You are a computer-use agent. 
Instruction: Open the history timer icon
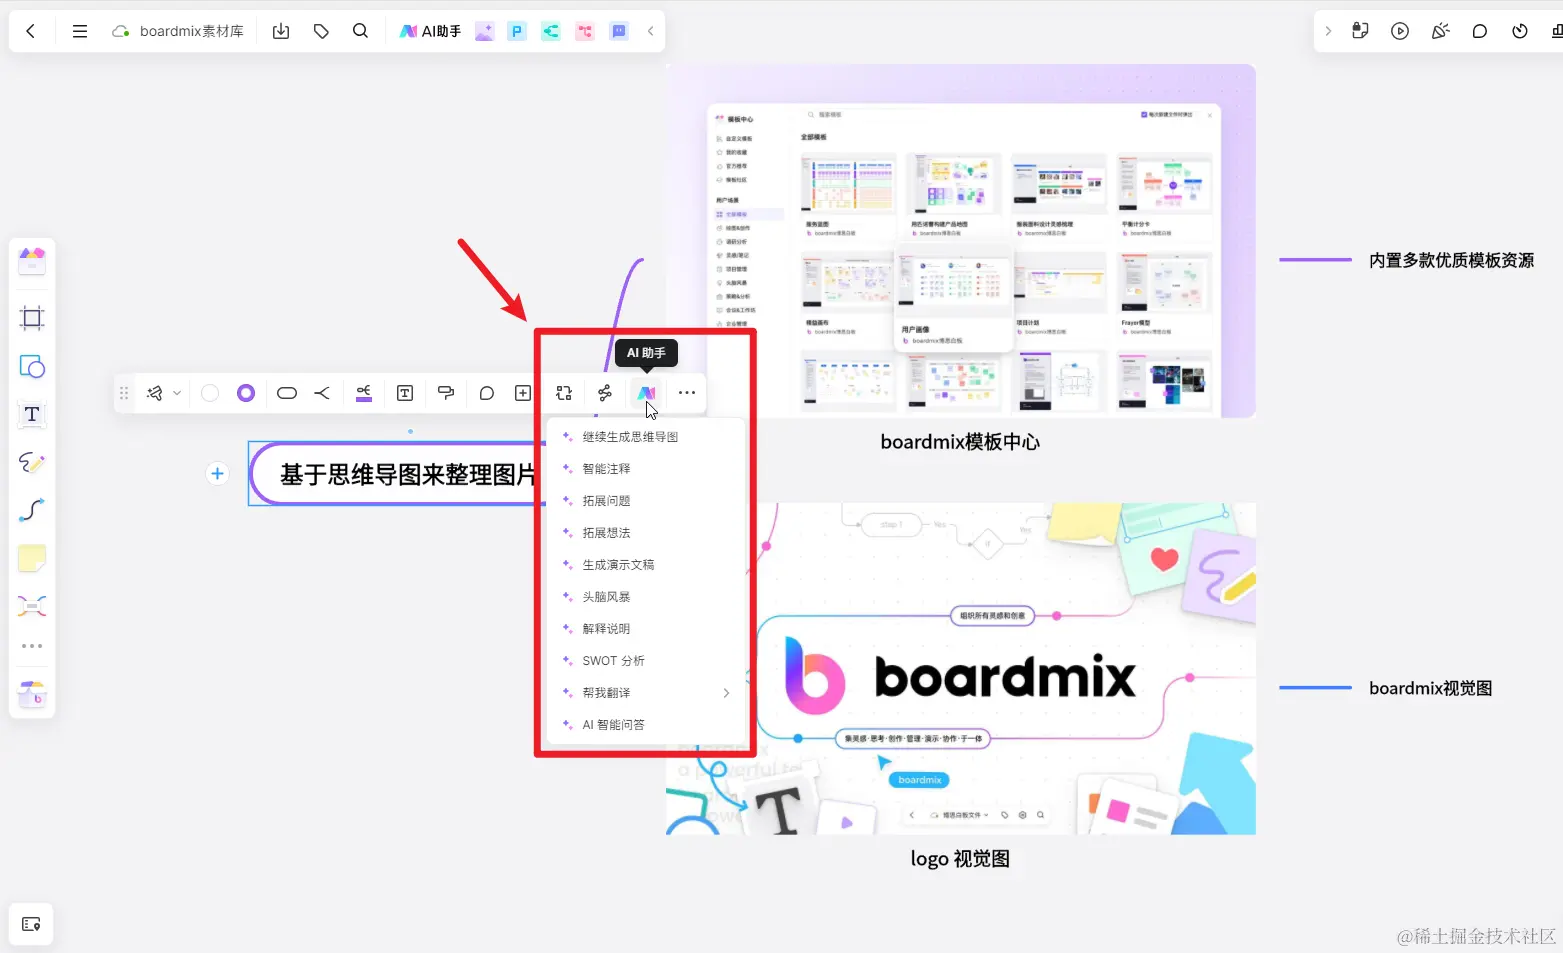click(x=1520, y=31)
